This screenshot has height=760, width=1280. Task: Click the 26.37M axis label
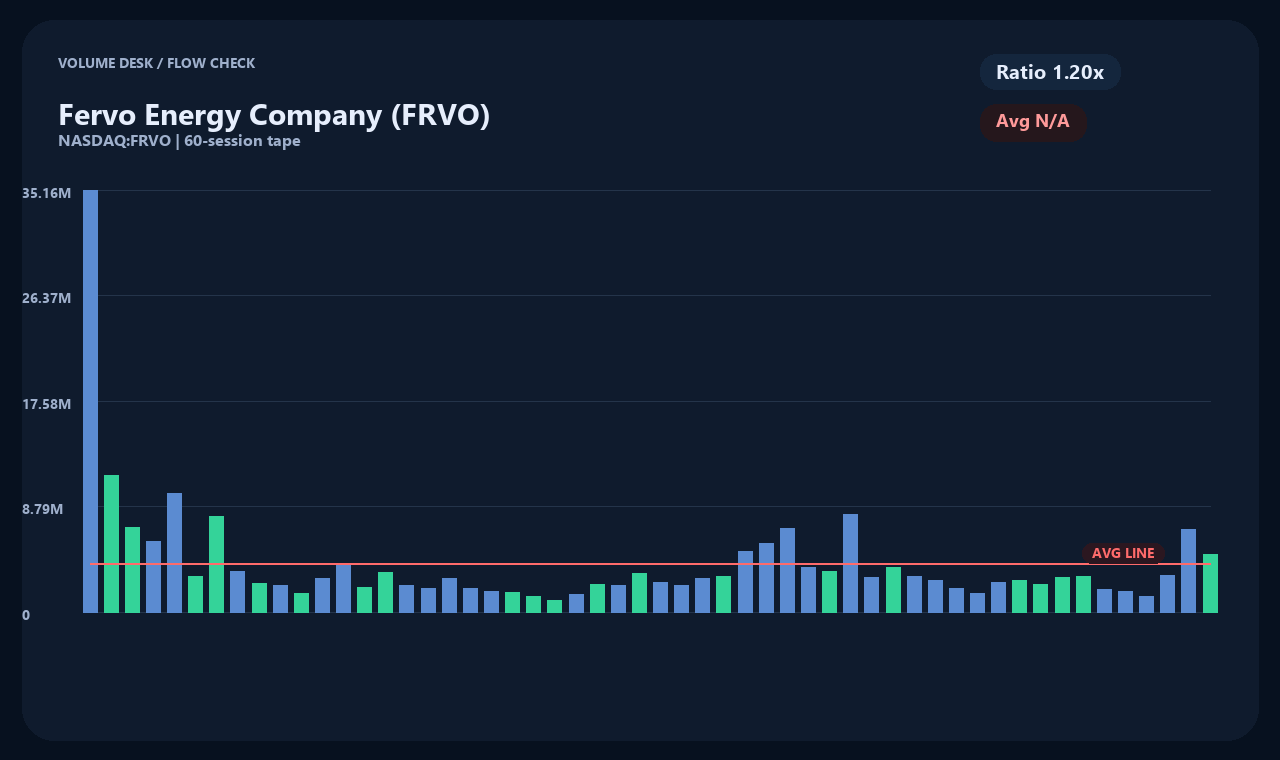(x=46, y=298)
